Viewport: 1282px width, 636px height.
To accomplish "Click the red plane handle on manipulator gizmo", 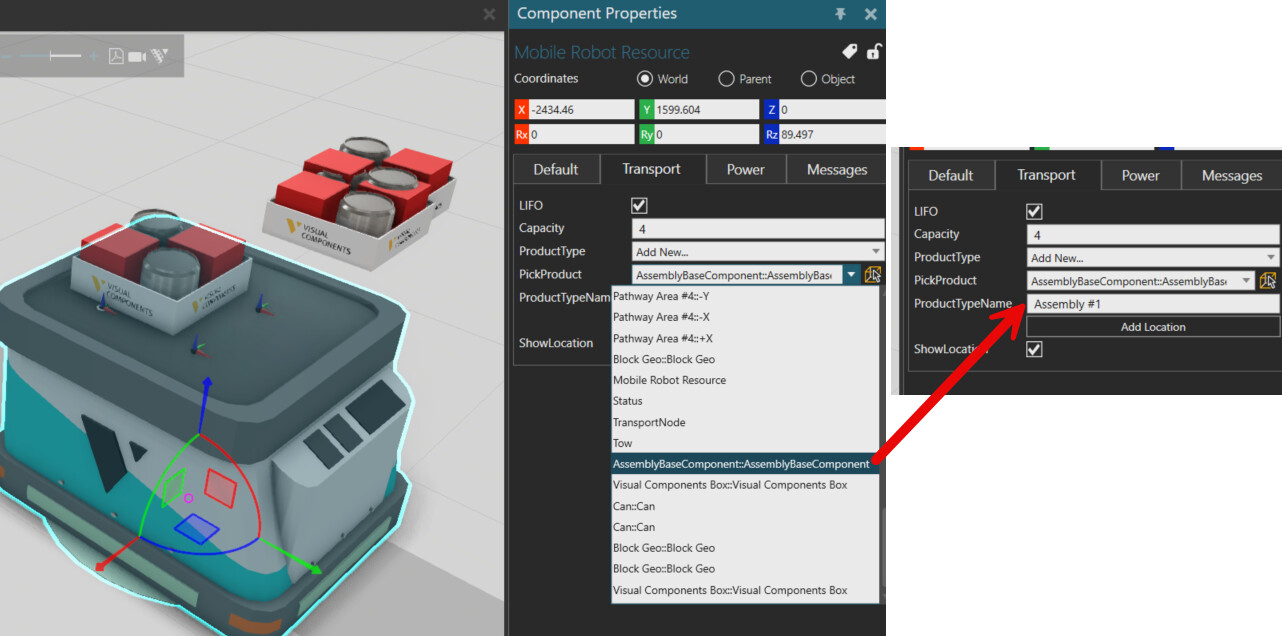I will (x=219, y=487).
